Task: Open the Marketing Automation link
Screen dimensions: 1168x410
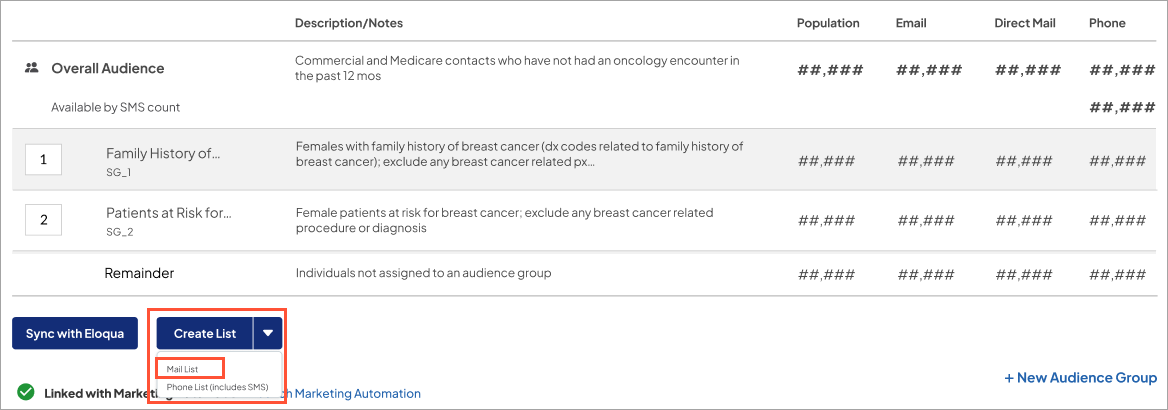Action: click(357, 394)
